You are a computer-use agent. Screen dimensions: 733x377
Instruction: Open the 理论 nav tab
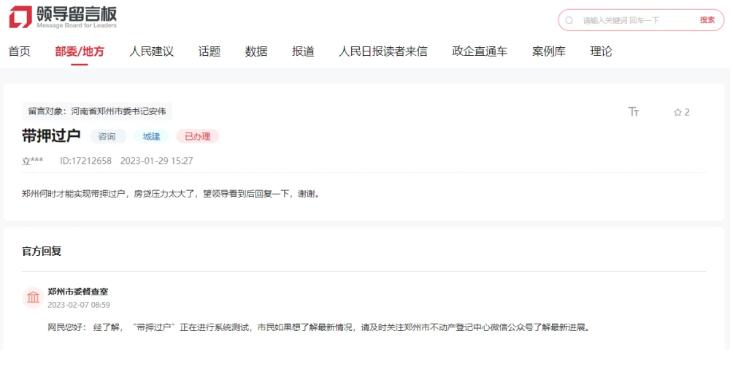[x=601, y=51]
